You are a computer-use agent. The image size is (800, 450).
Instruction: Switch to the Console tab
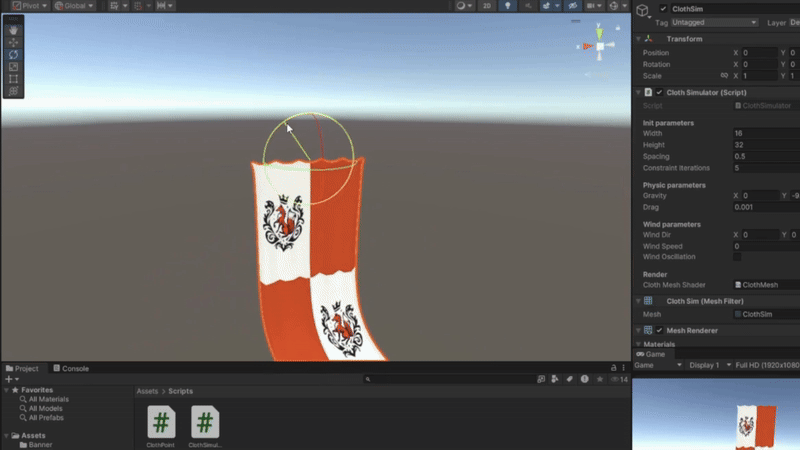(71, 368)
